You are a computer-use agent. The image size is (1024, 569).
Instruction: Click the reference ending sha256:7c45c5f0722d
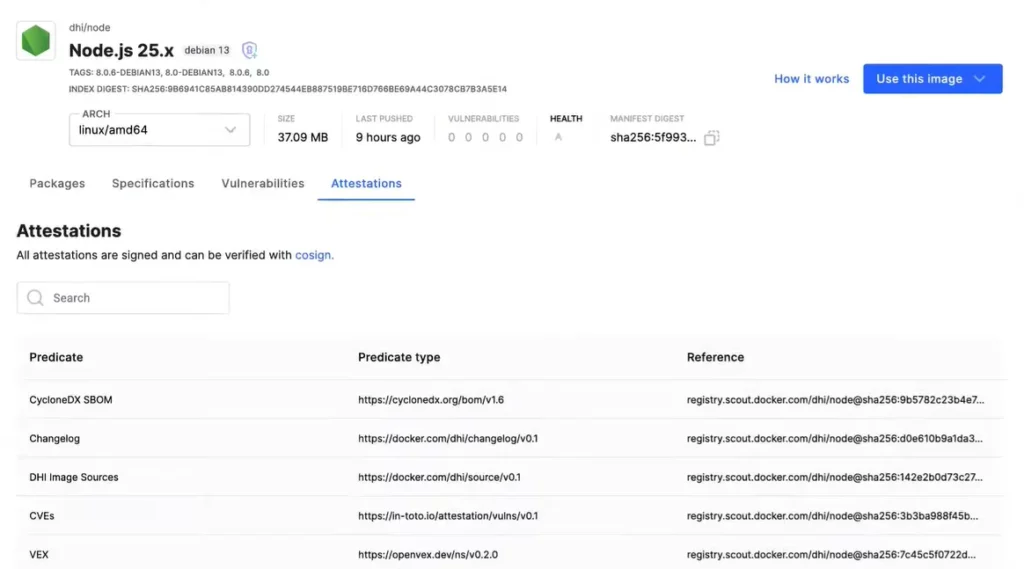click(x=831, y=554)
